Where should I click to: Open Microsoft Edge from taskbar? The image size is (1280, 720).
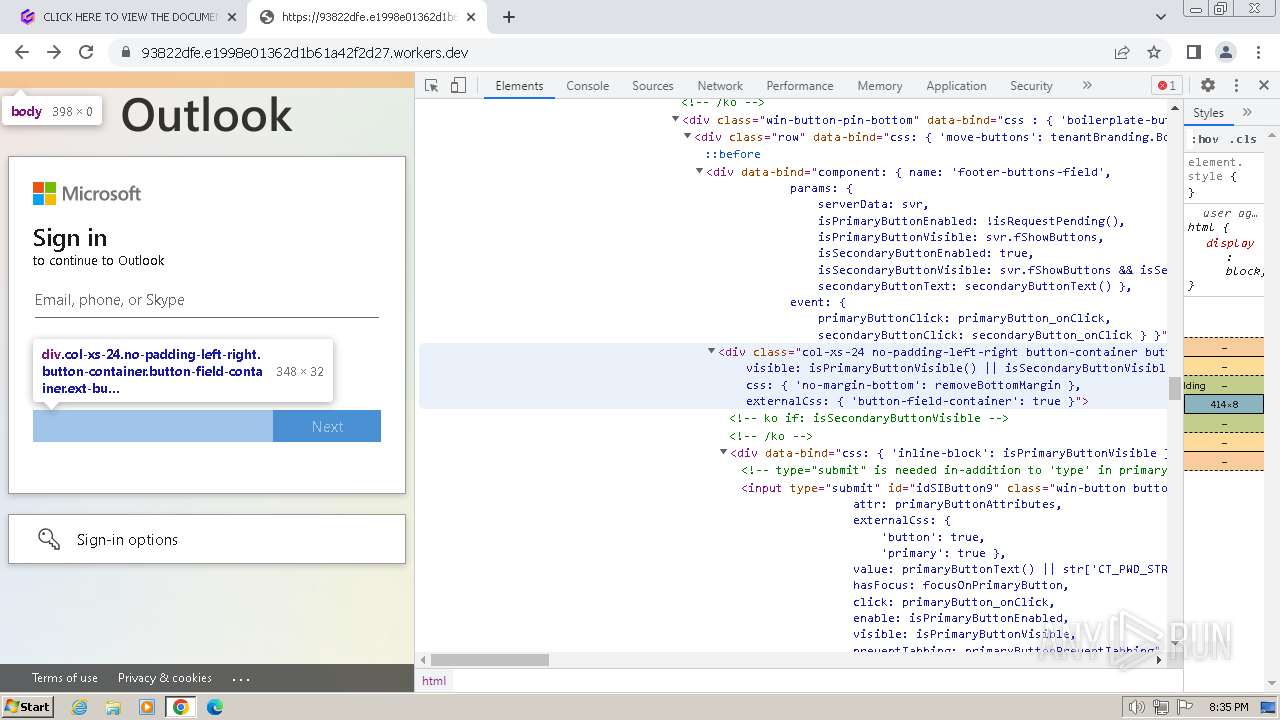pyautogui.click(x=215, y=707)
